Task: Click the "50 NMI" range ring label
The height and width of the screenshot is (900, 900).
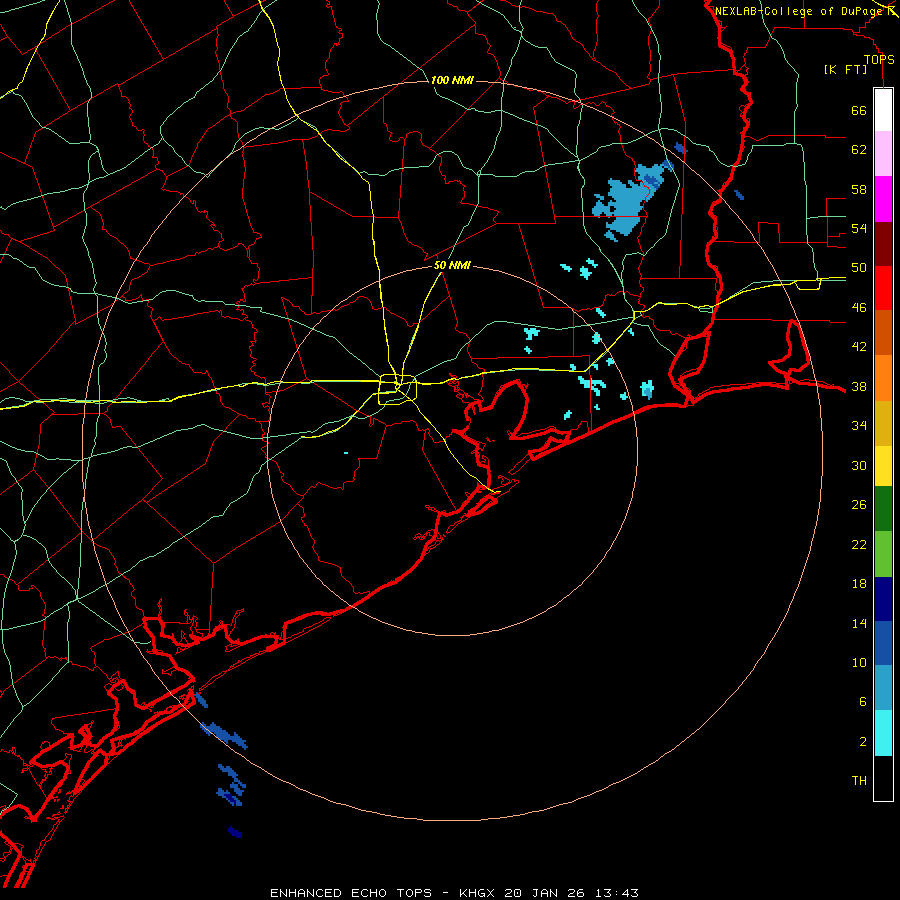Action: pyautogui.click(x=452, y=265)
